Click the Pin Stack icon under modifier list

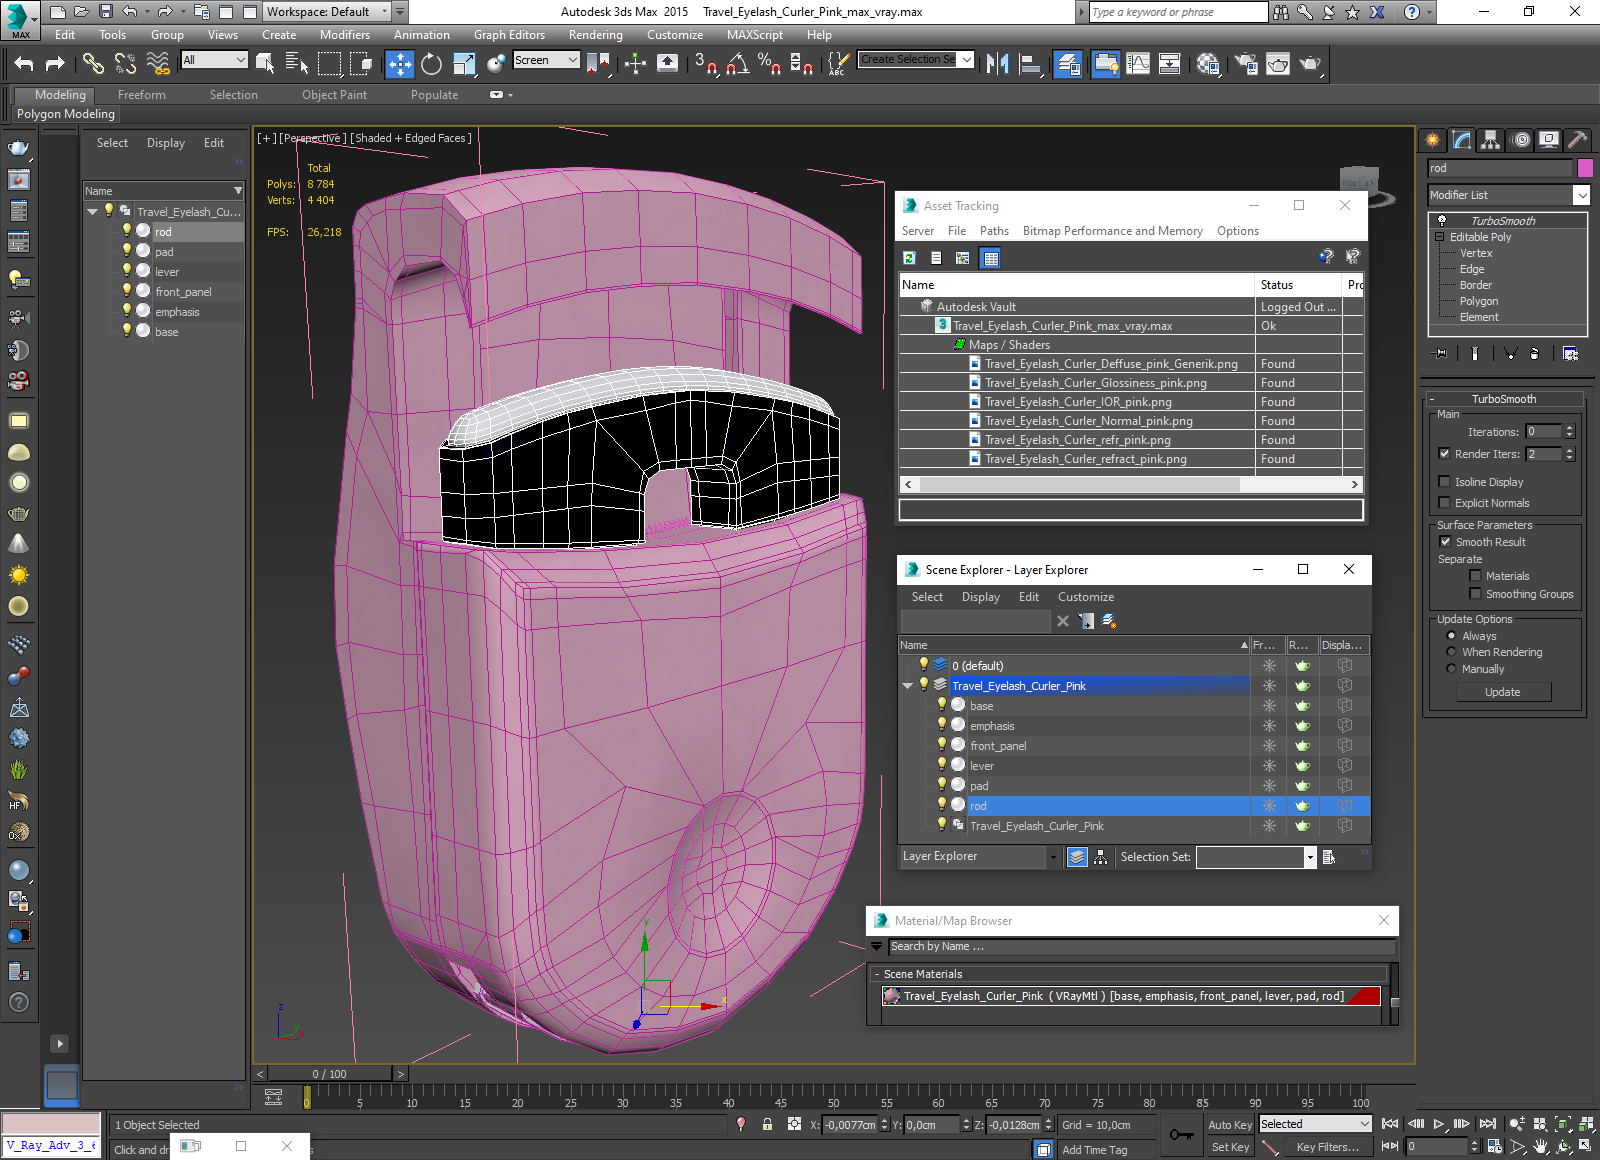tap(1441, 353)
